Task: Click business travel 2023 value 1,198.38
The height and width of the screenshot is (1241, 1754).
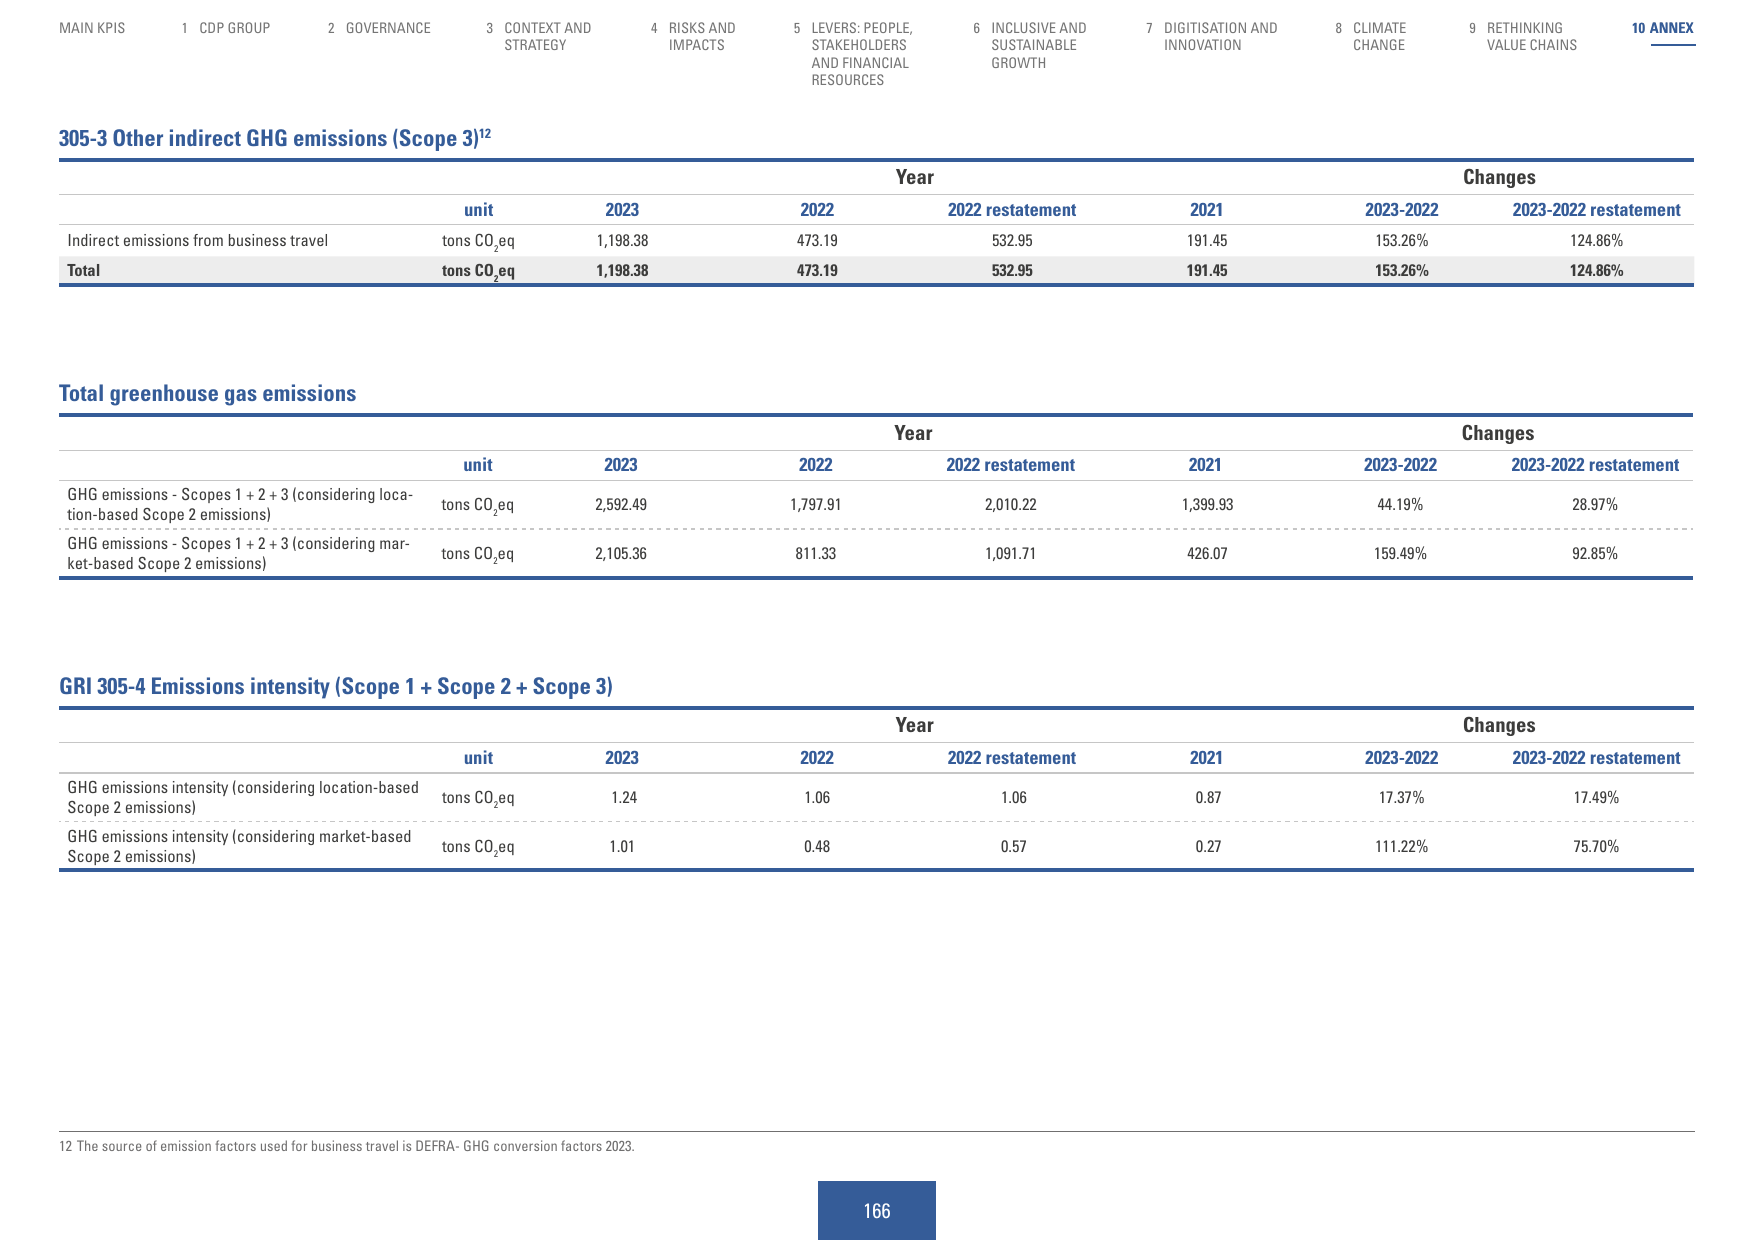Action: (x=622, y=240)
